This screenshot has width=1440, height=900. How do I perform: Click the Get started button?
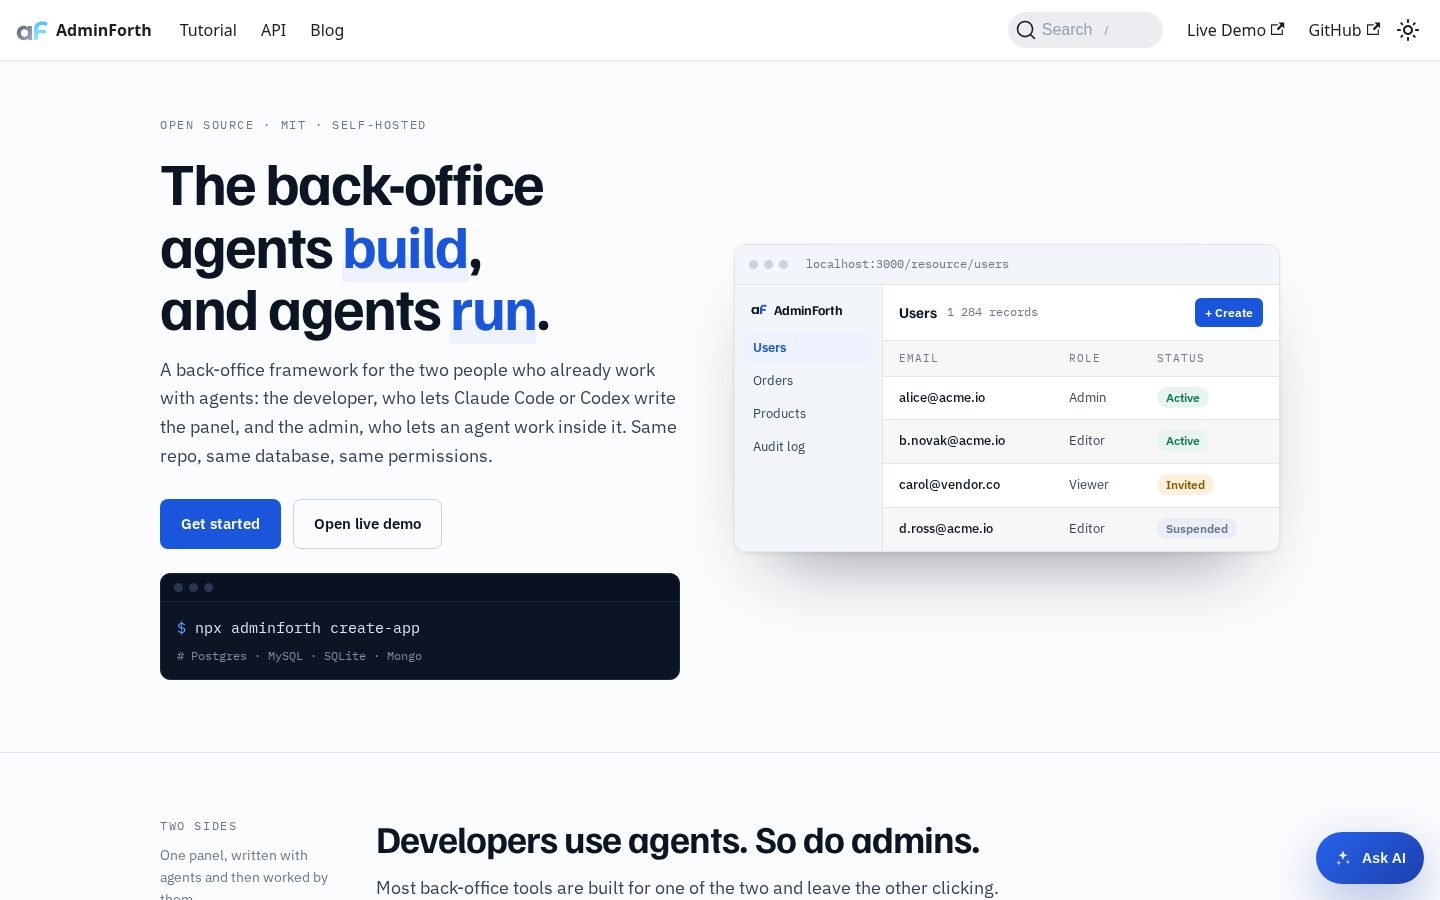point(220,524)
